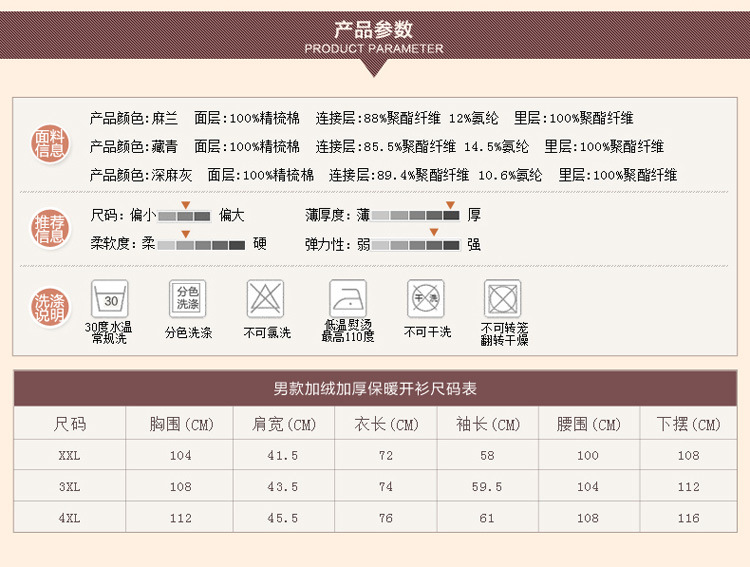Select the XXL size row label

tap(69, 455)
